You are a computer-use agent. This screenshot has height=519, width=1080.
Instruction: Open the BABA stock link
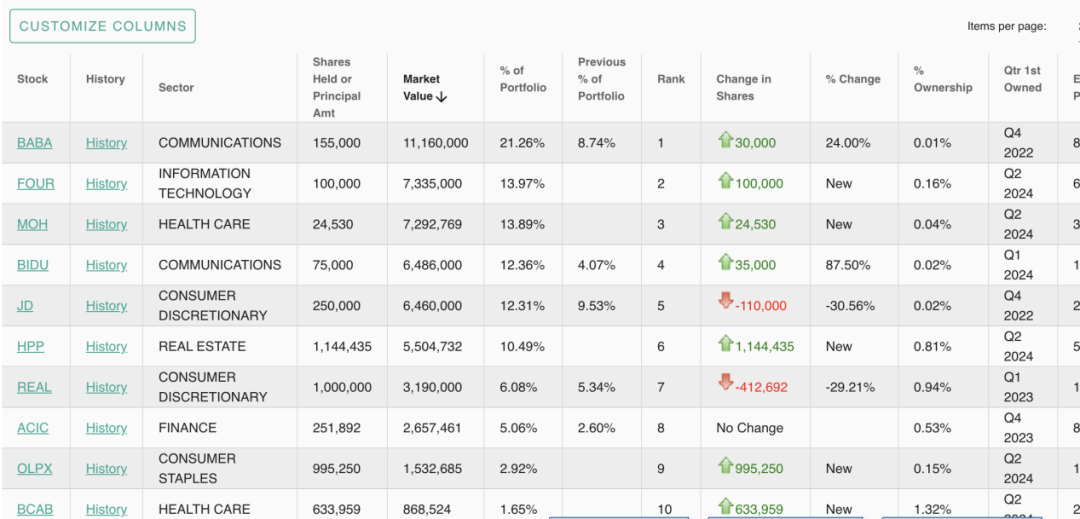click(34, 143)
